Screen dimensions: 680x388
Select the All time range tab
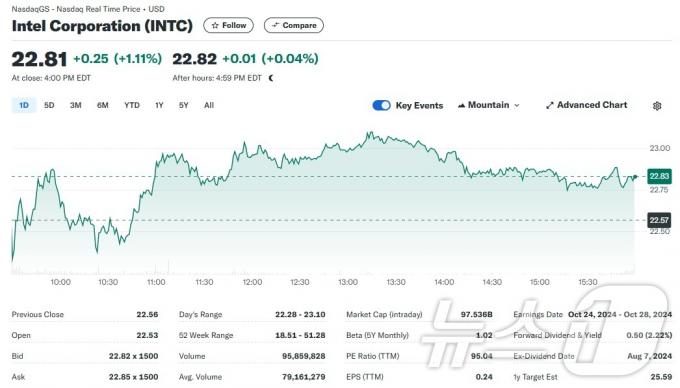coord(209,105)
